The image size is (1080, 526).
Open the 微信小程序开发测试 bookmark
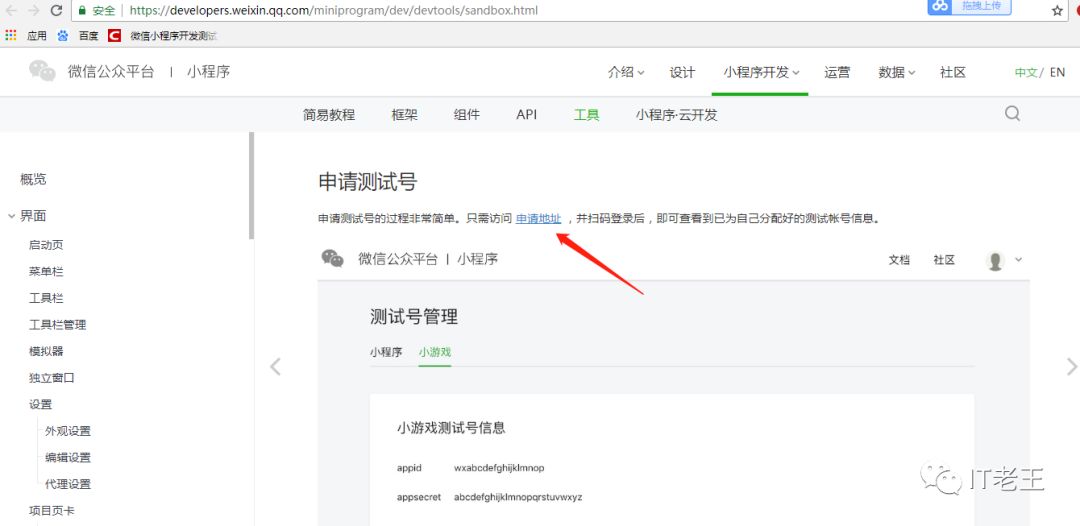173,35
